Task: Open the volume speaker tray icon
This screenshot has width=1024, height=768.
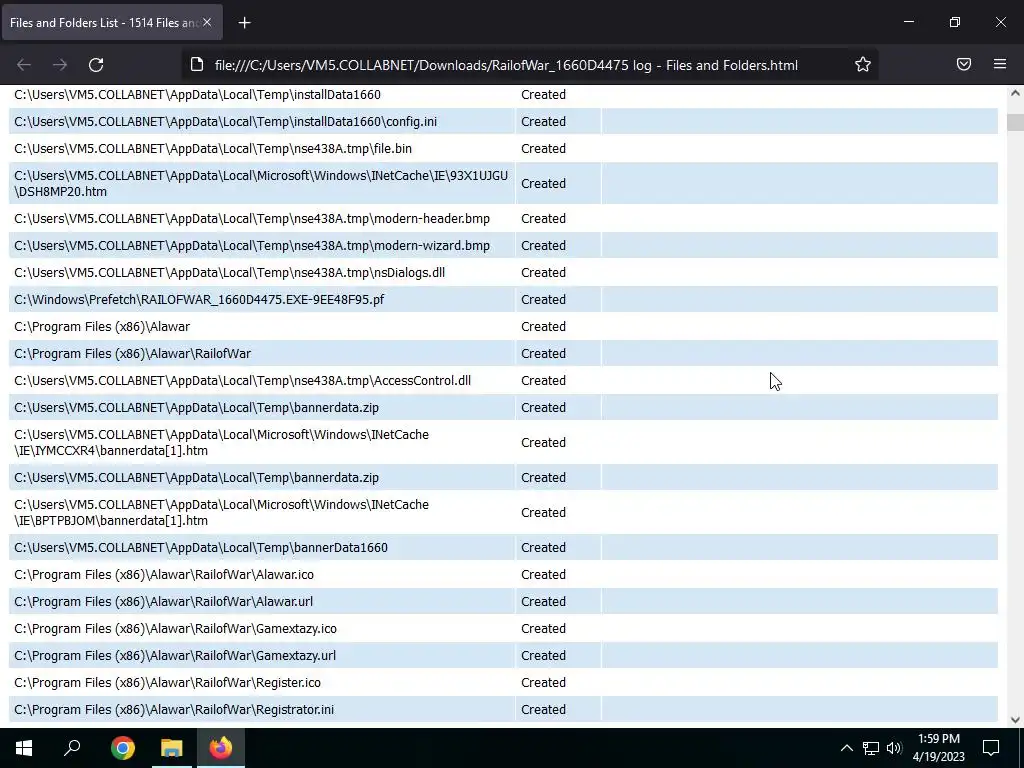Action: point(894,748)
